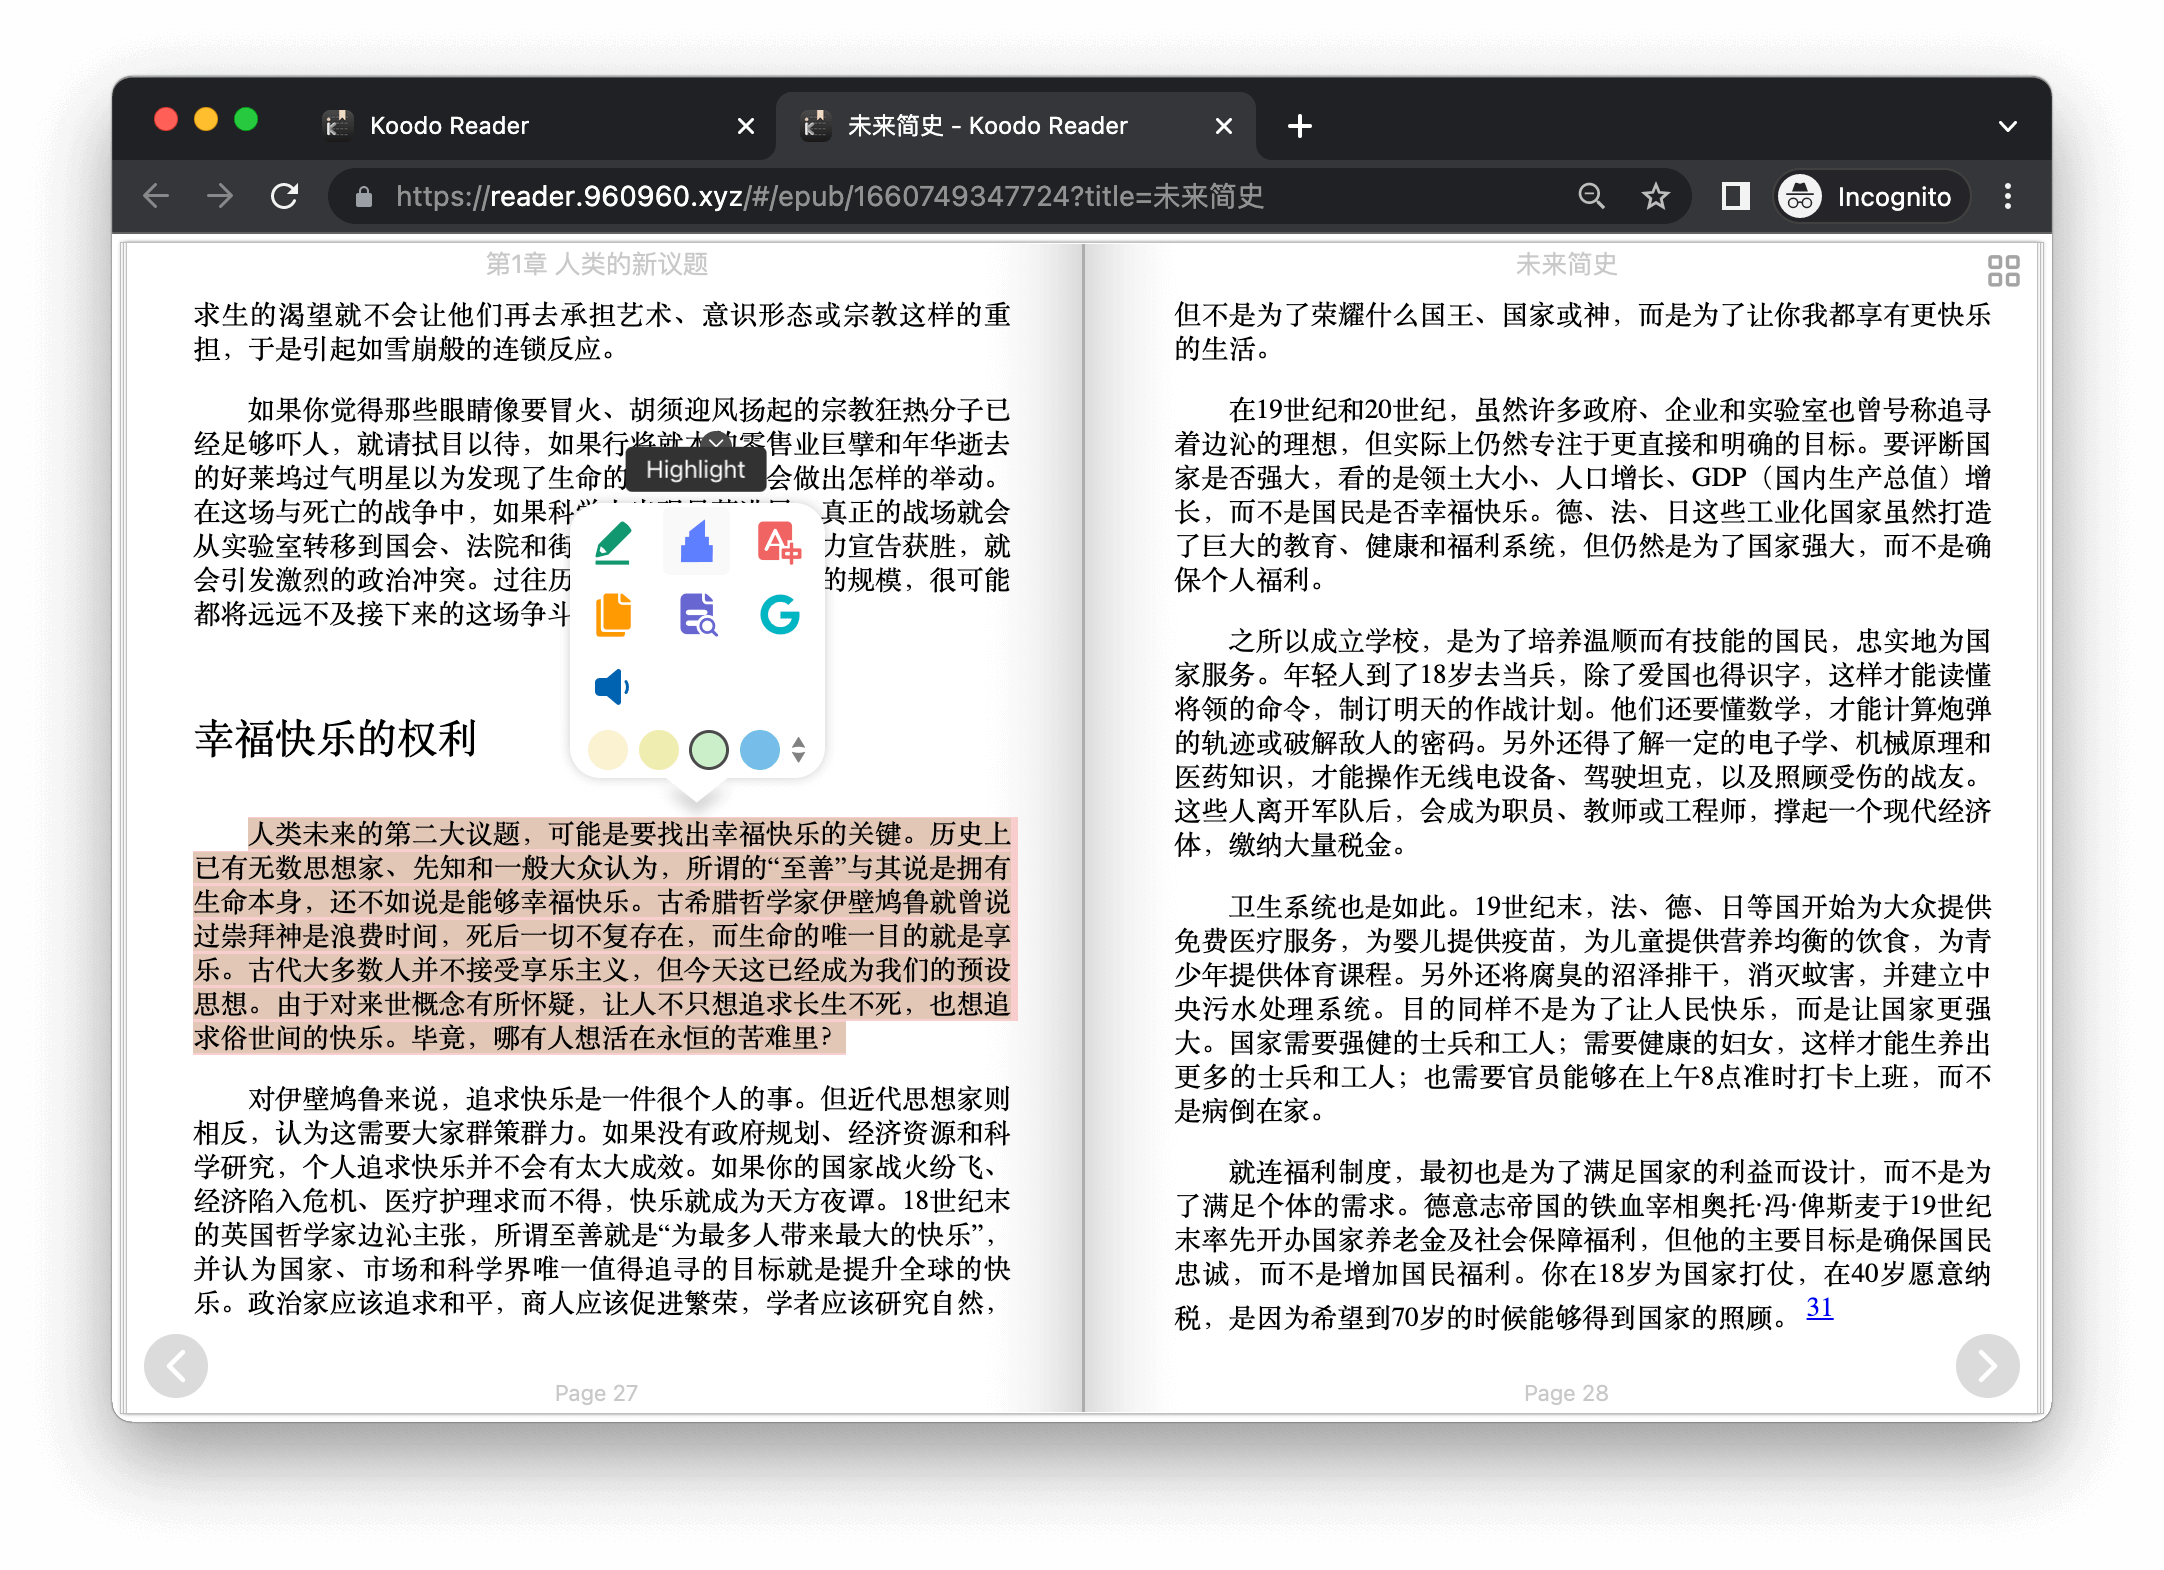Pick the pale yellow highlight color
2164x1570 pixels.
point(659,750)
